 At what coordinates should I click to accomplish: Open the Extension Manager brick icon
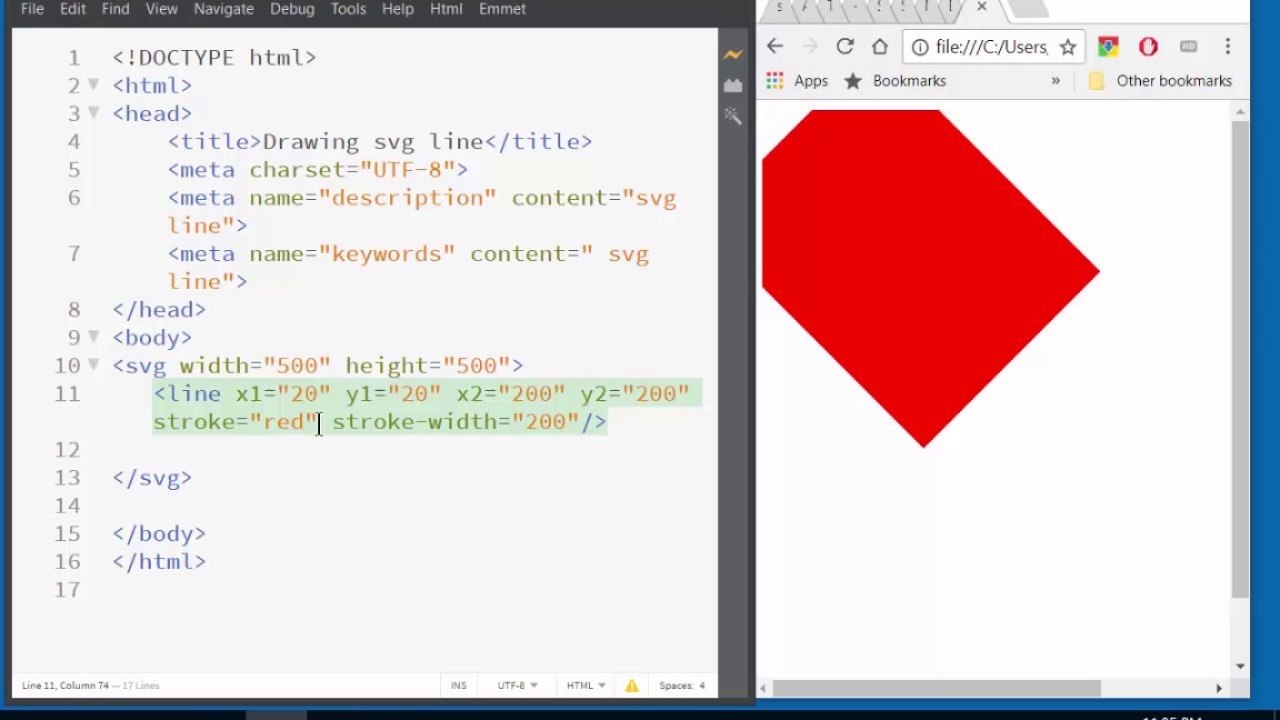(733, 86)
